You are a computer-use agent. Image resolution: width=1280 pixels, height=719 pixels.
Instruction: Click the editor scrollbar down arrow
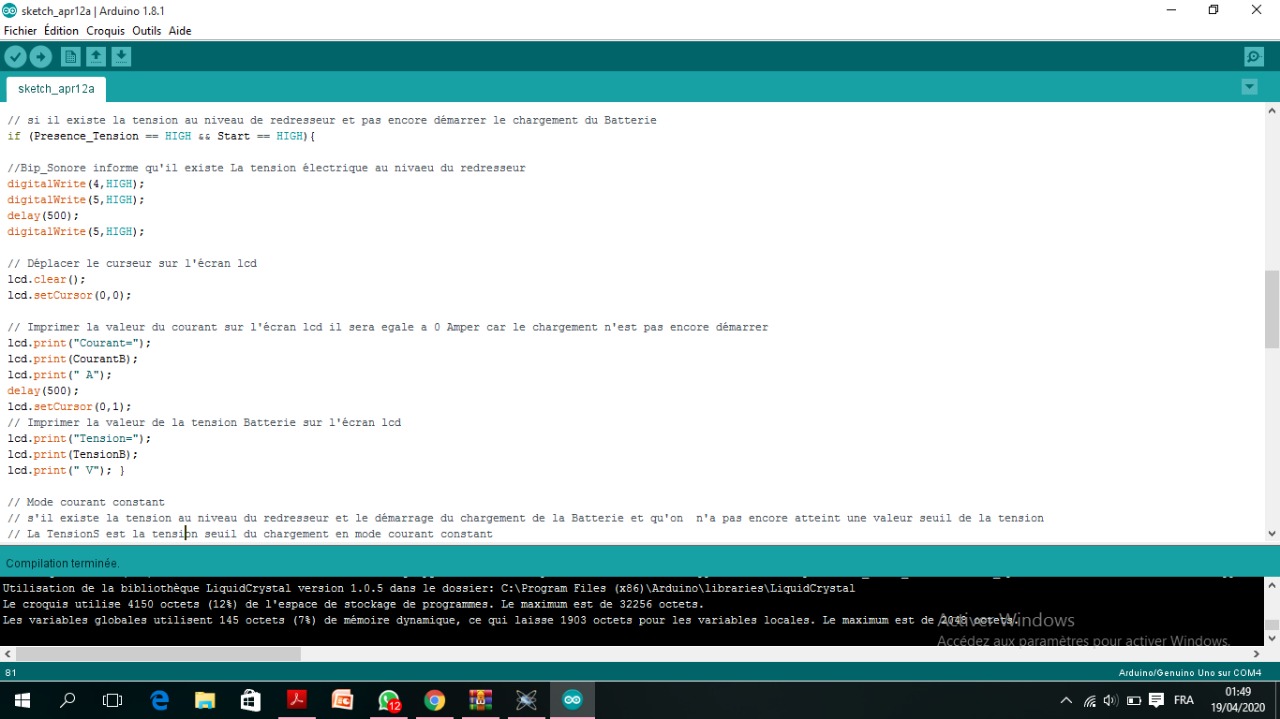coord(1272,534)
